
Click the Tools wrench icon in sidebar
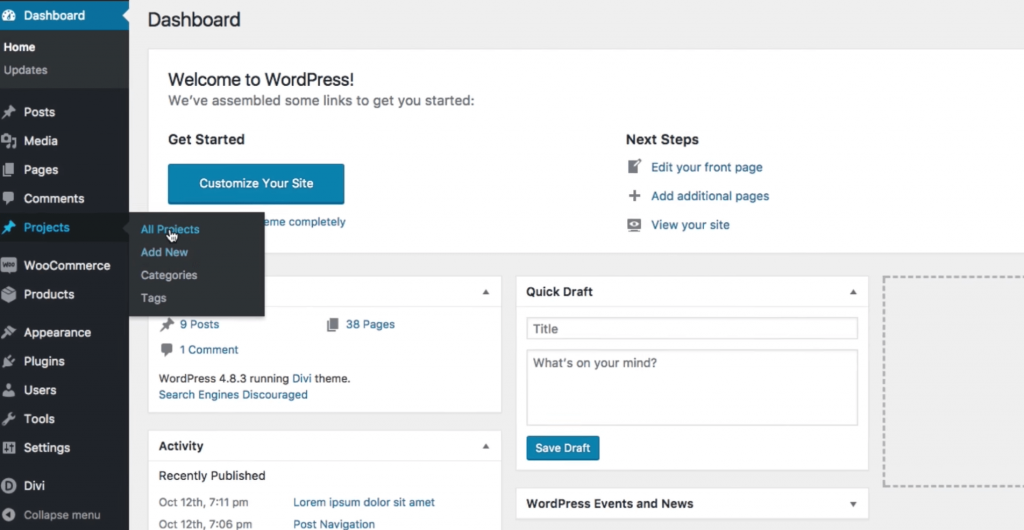pyautogui.click(x=8, y=418)
